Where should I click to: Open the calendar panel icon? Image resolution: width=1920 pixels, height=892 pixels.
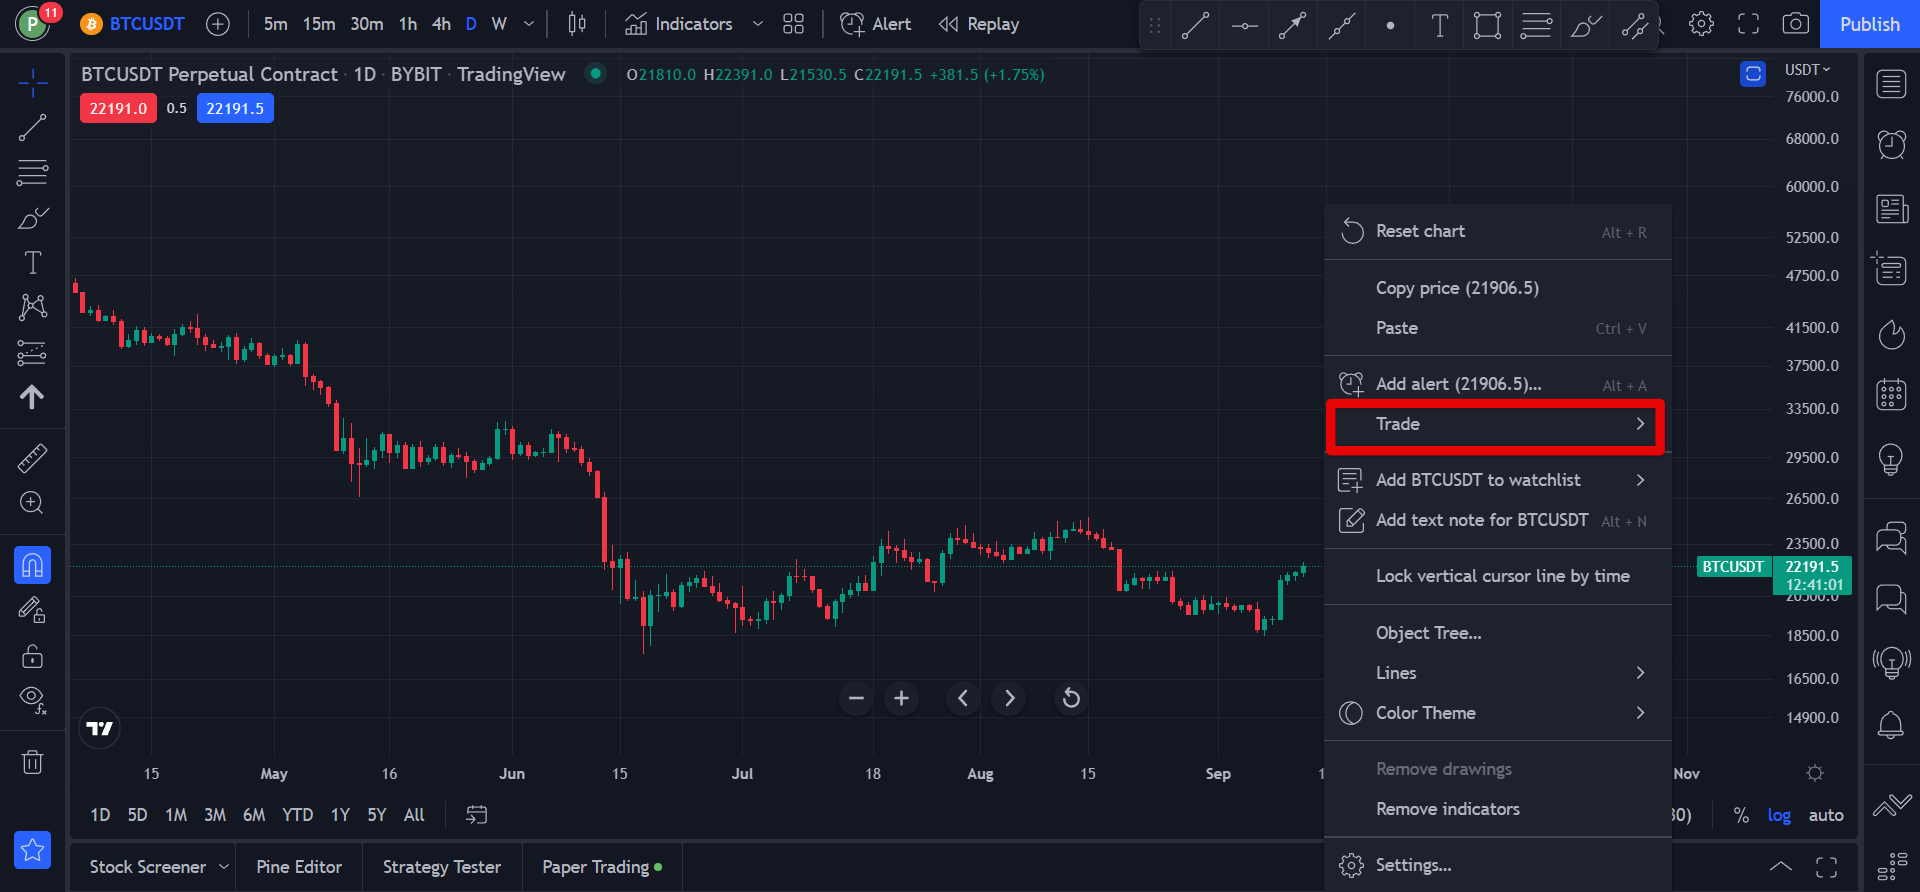tap(1891, 395)
